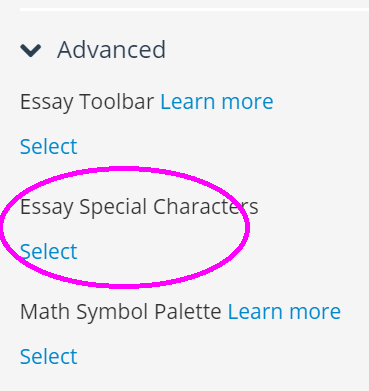Click Select under Math Symbol Palette
The image size is (369, 391).
click(49, 356)
